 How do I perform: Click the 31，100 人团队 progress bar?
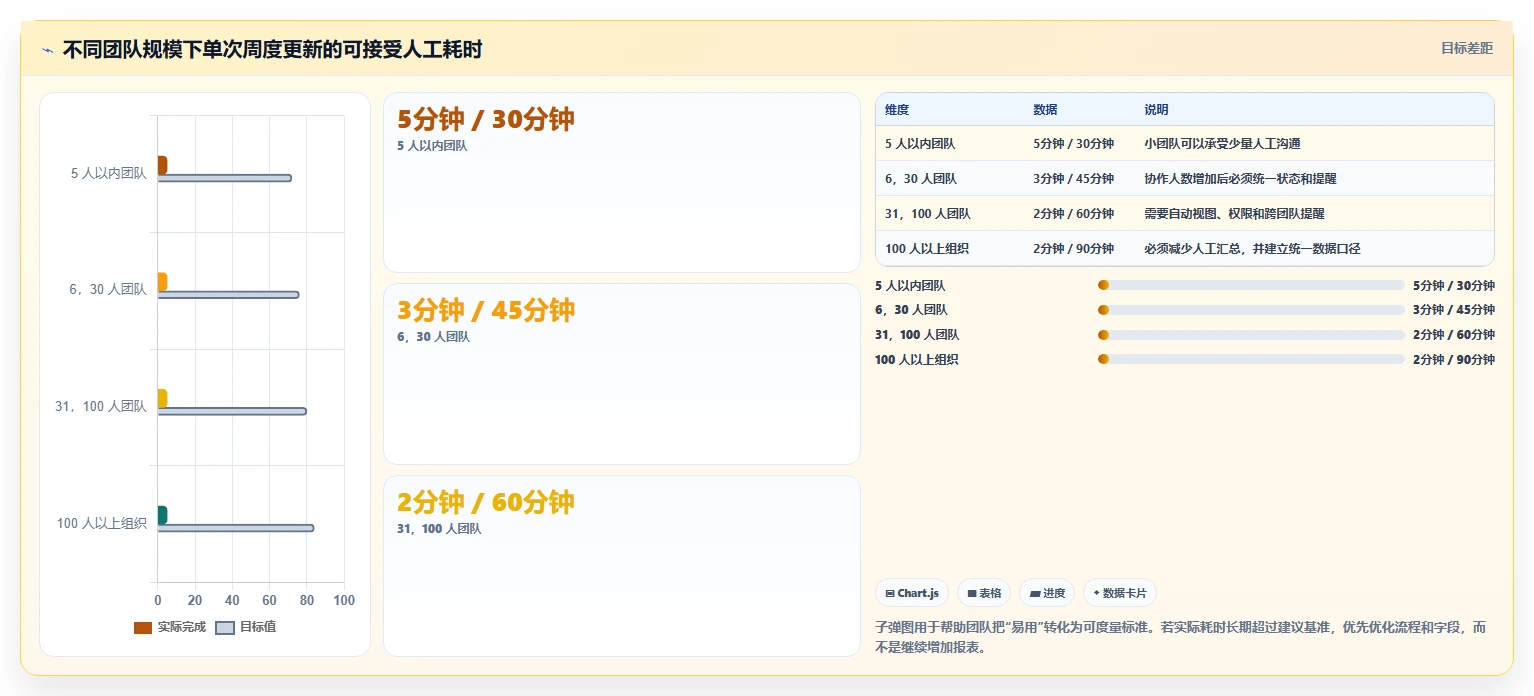(1251, 335)
